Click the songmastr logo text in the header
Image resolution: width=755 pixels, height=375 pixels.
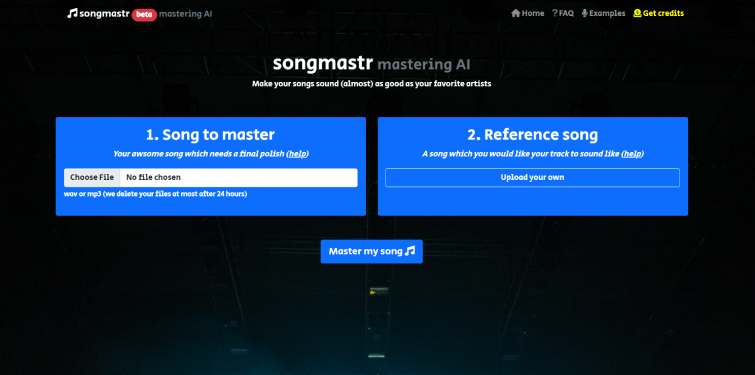pyautogui.click(x=104, y=13)
